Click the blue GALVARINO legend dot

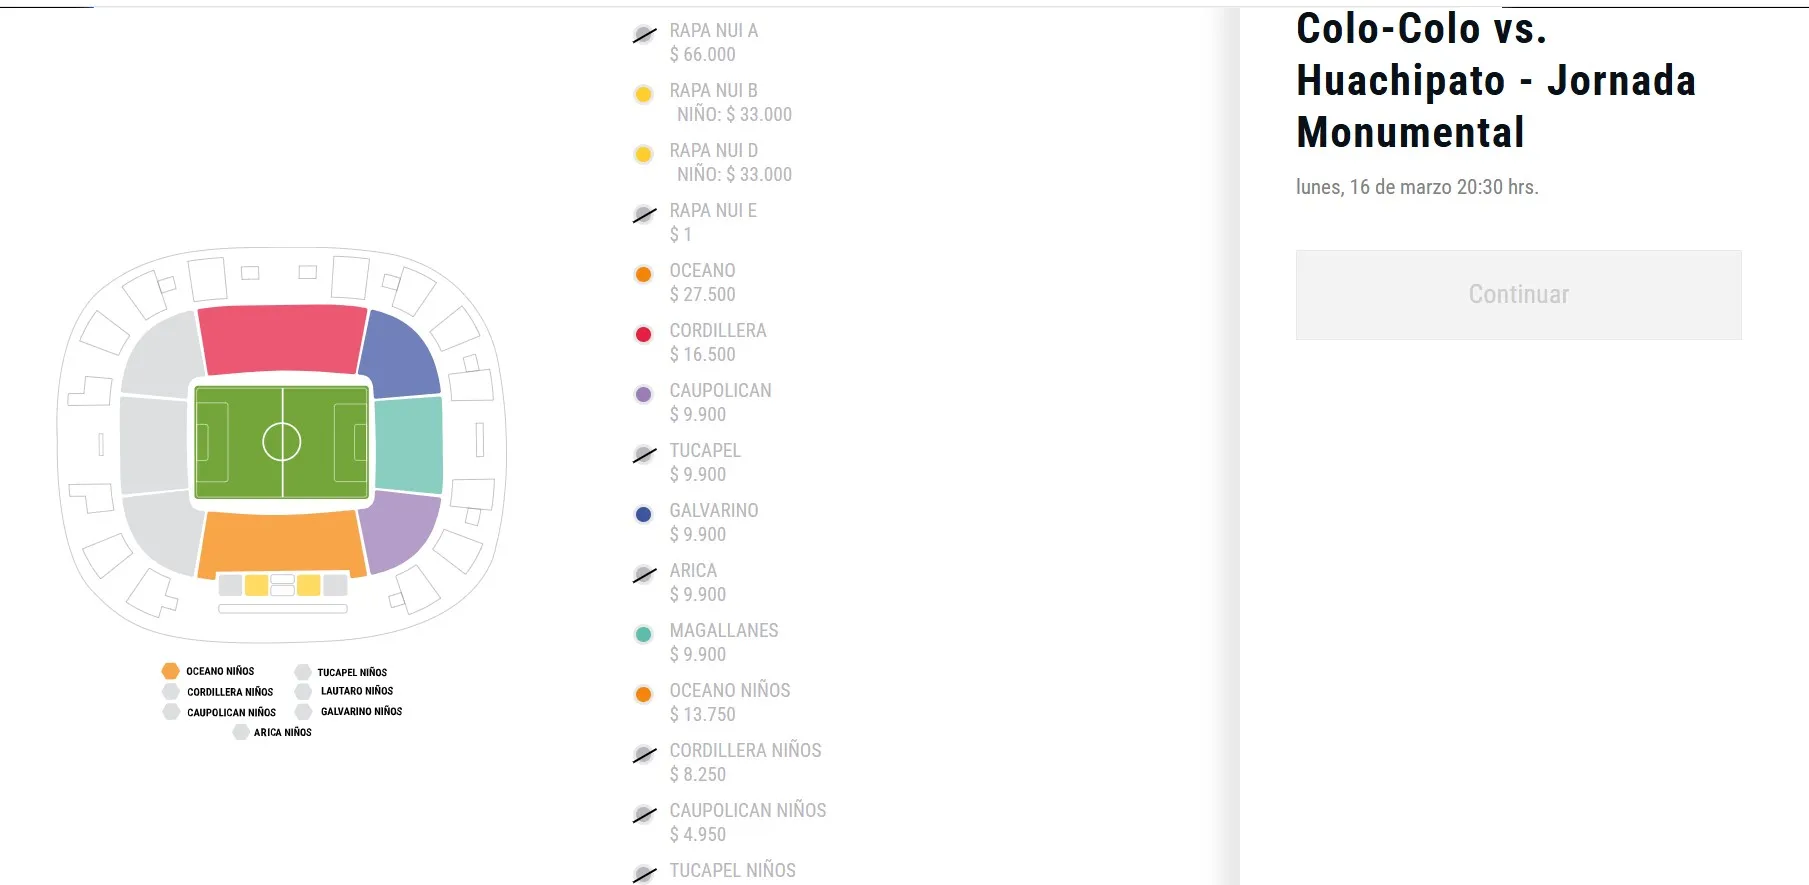643,514
